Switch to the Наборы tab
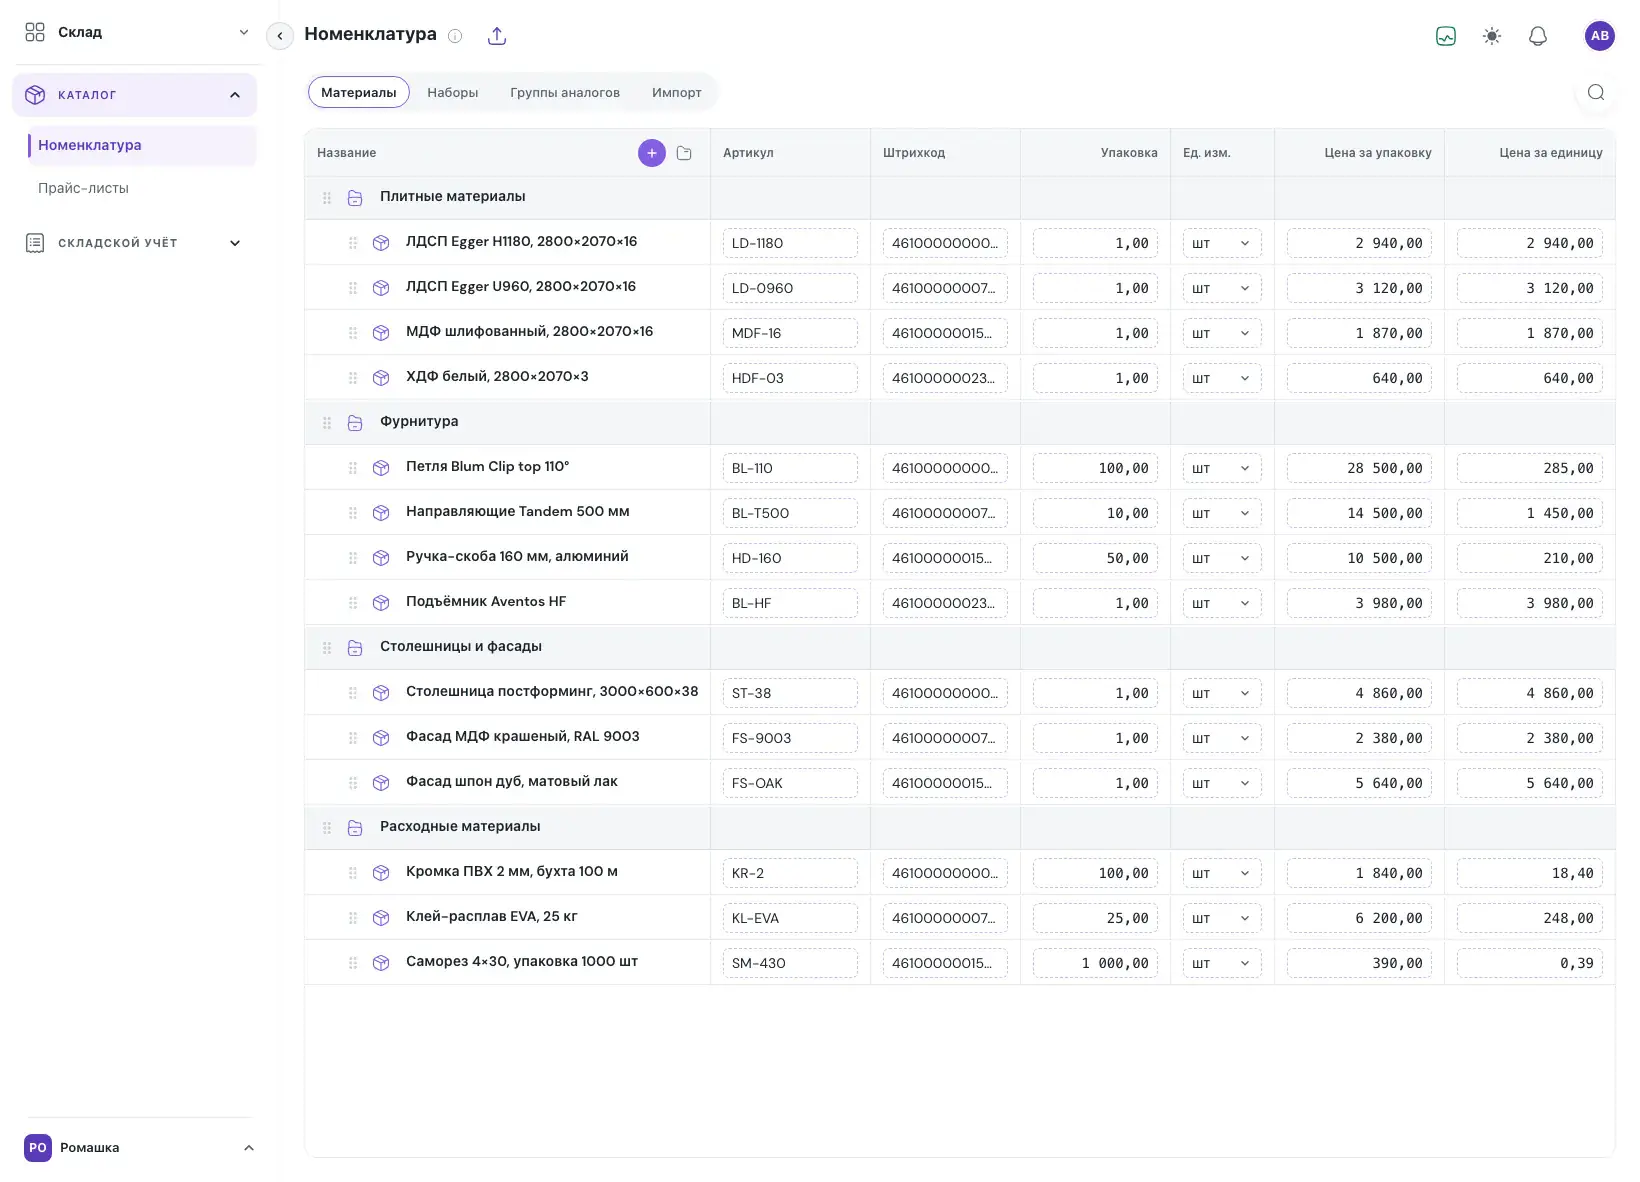 pyautogui.click(x=453, y=92)
